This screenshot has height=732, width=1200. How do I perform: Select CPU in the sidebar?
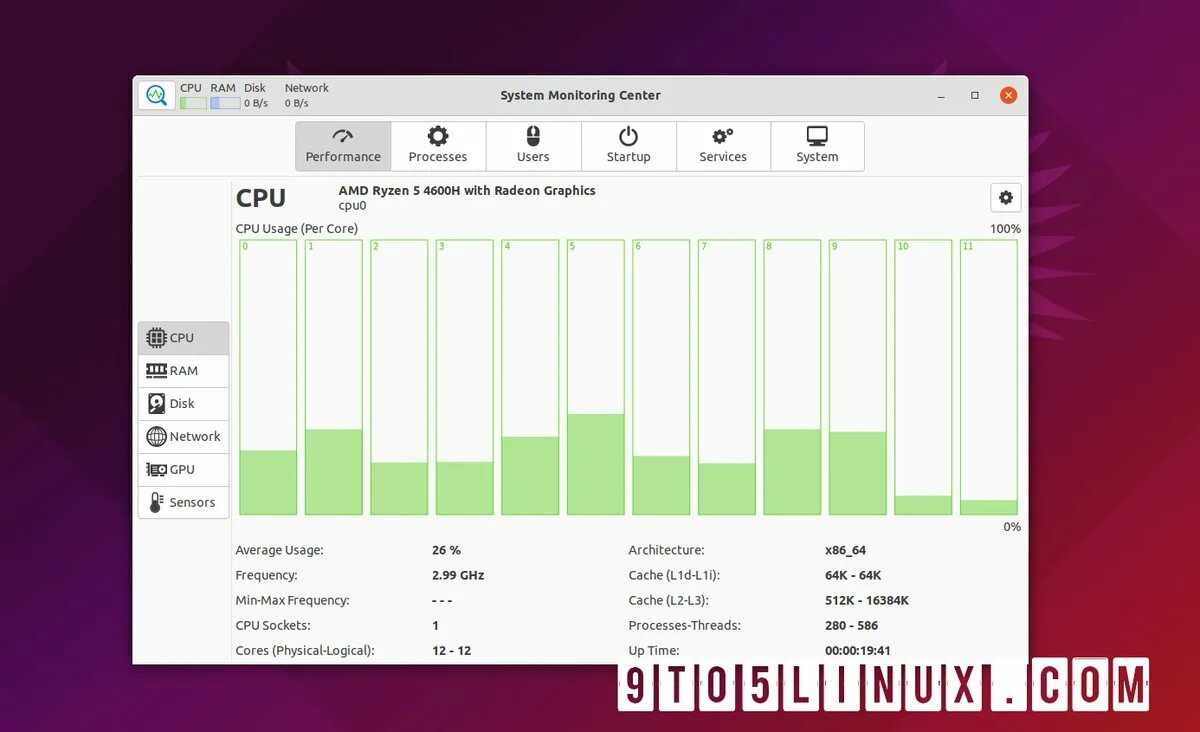coord(183,338)
